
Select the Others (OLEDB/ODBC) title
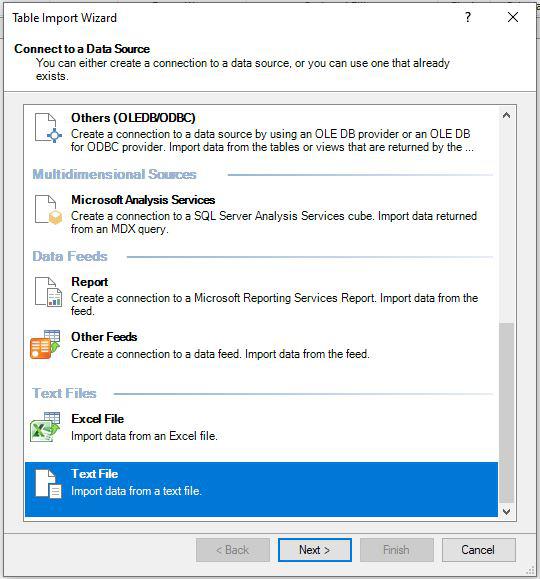point(133,118)
